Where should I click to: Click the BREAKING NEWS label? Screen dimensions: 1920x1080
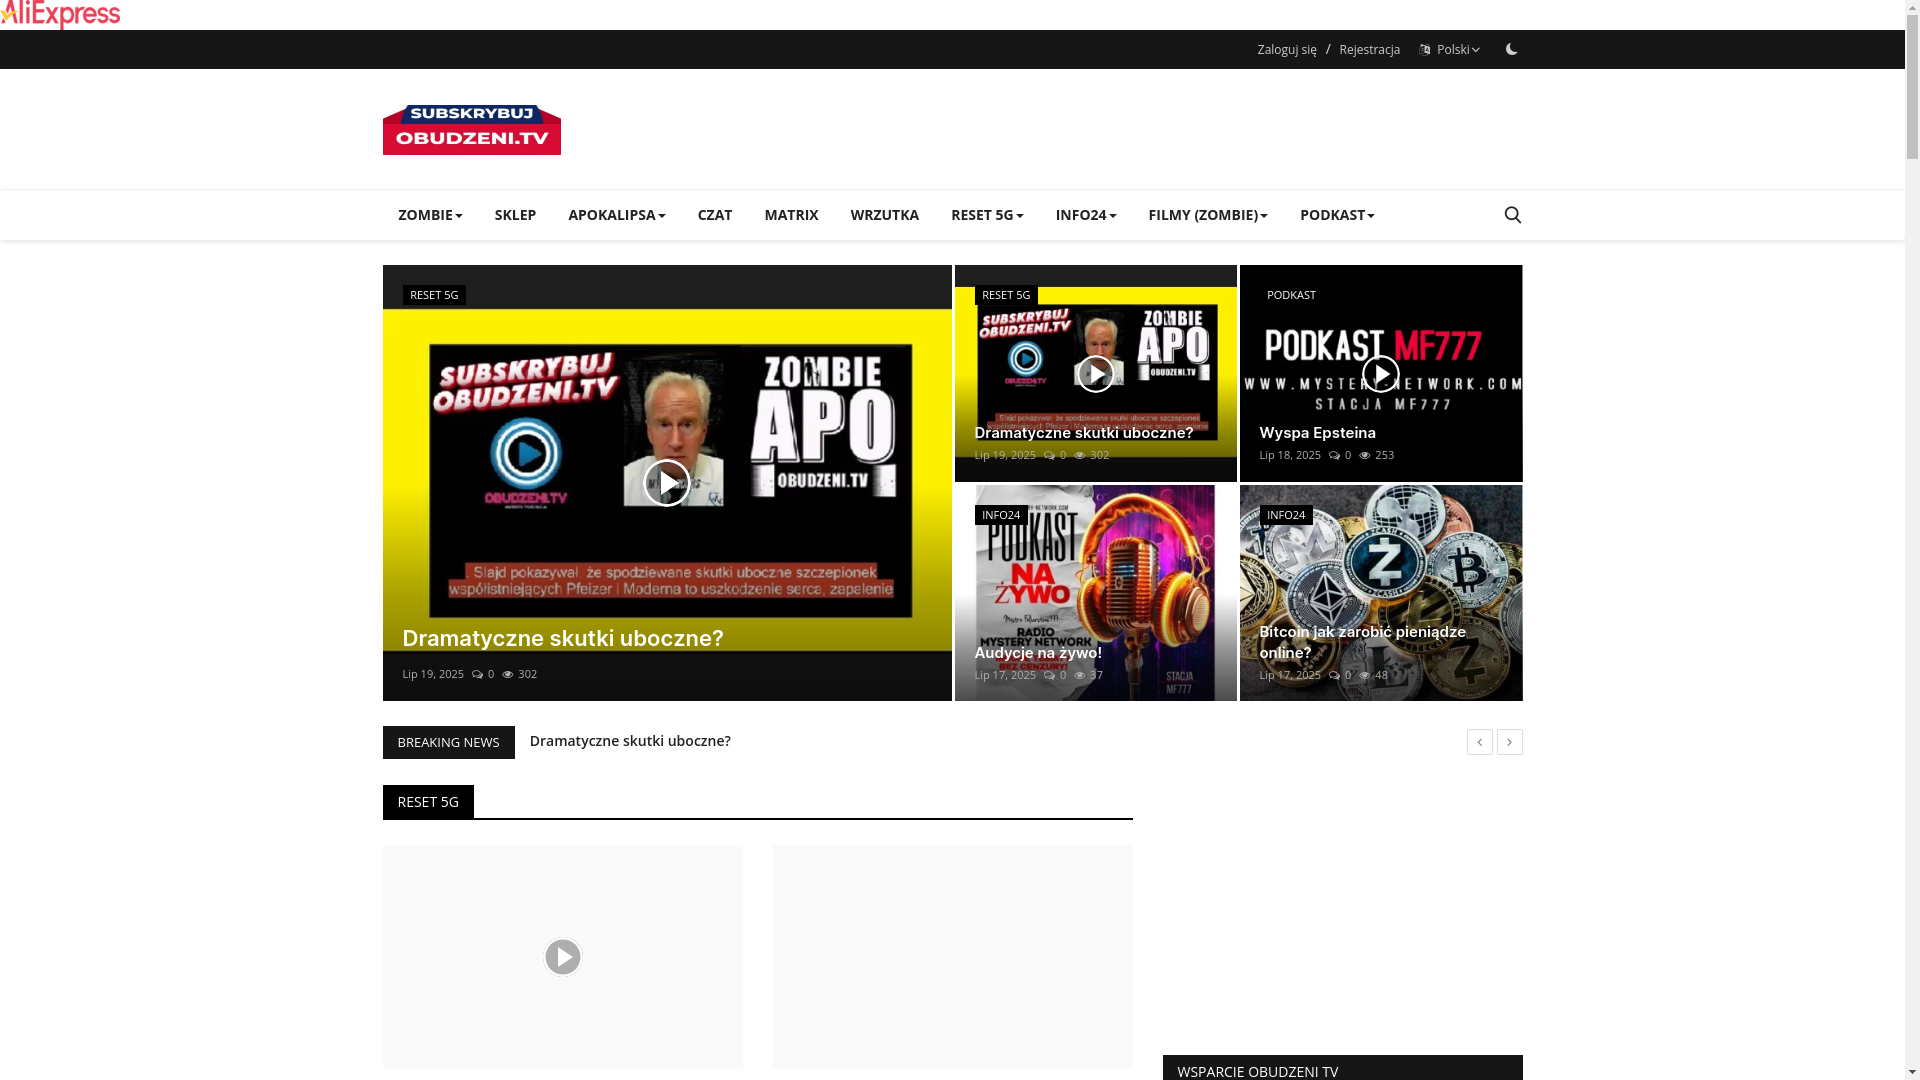tap(448, 742)
